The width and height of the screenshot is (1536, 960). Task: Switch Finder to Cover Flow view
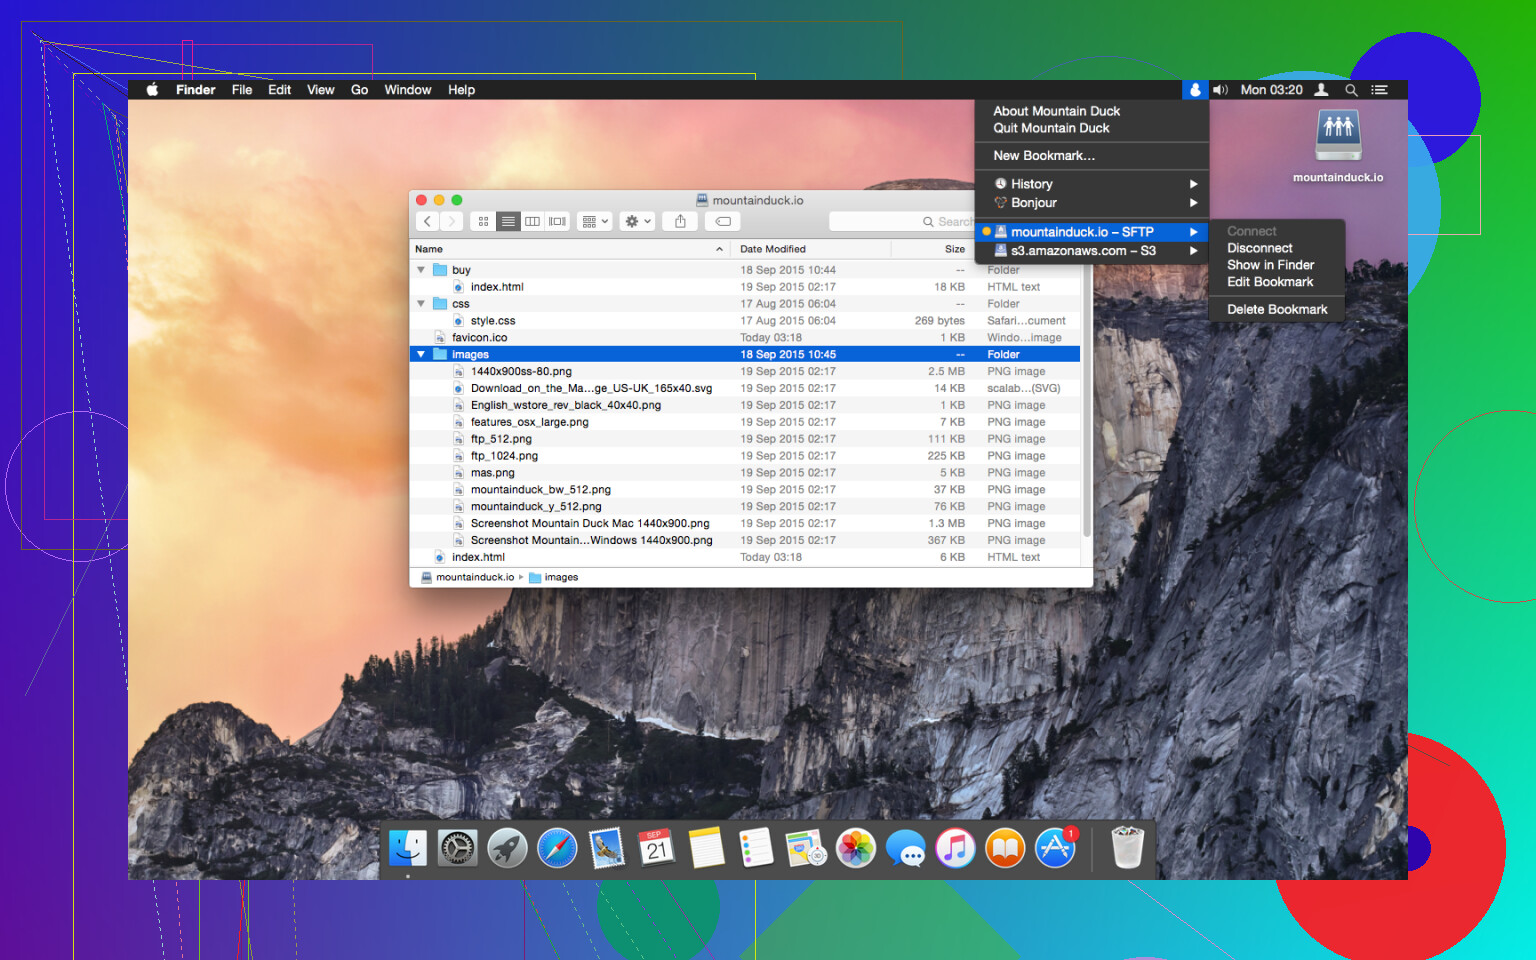tap(558, 221)
